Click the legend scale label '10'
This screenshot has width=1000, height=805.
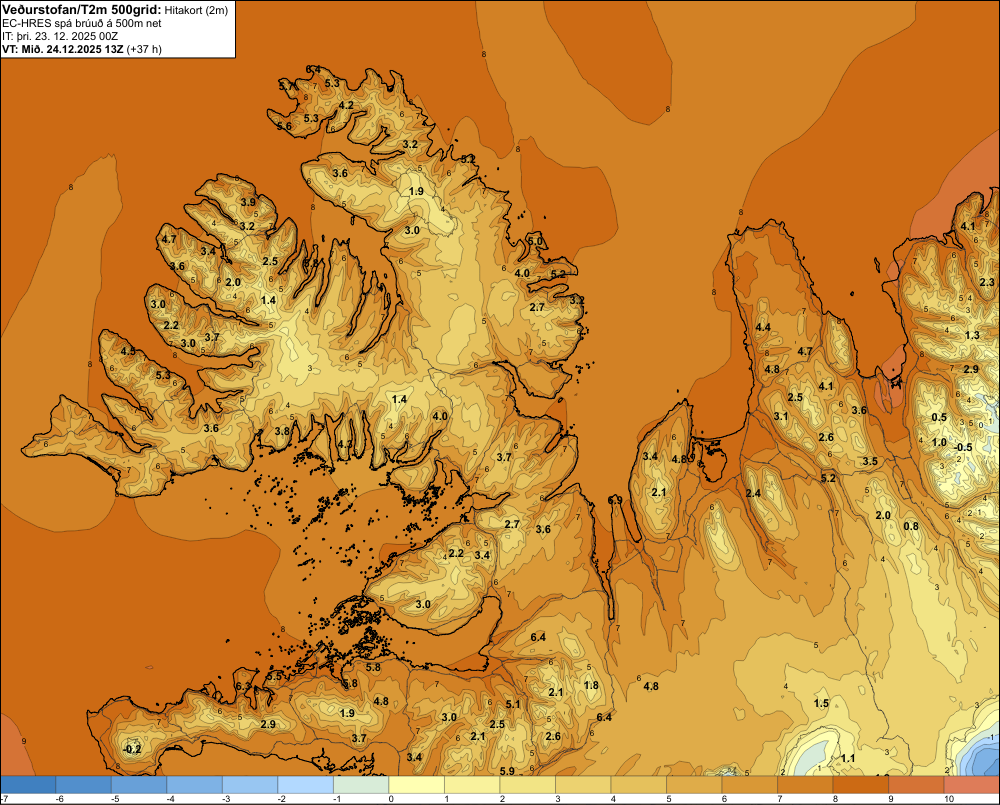point(949,799)
